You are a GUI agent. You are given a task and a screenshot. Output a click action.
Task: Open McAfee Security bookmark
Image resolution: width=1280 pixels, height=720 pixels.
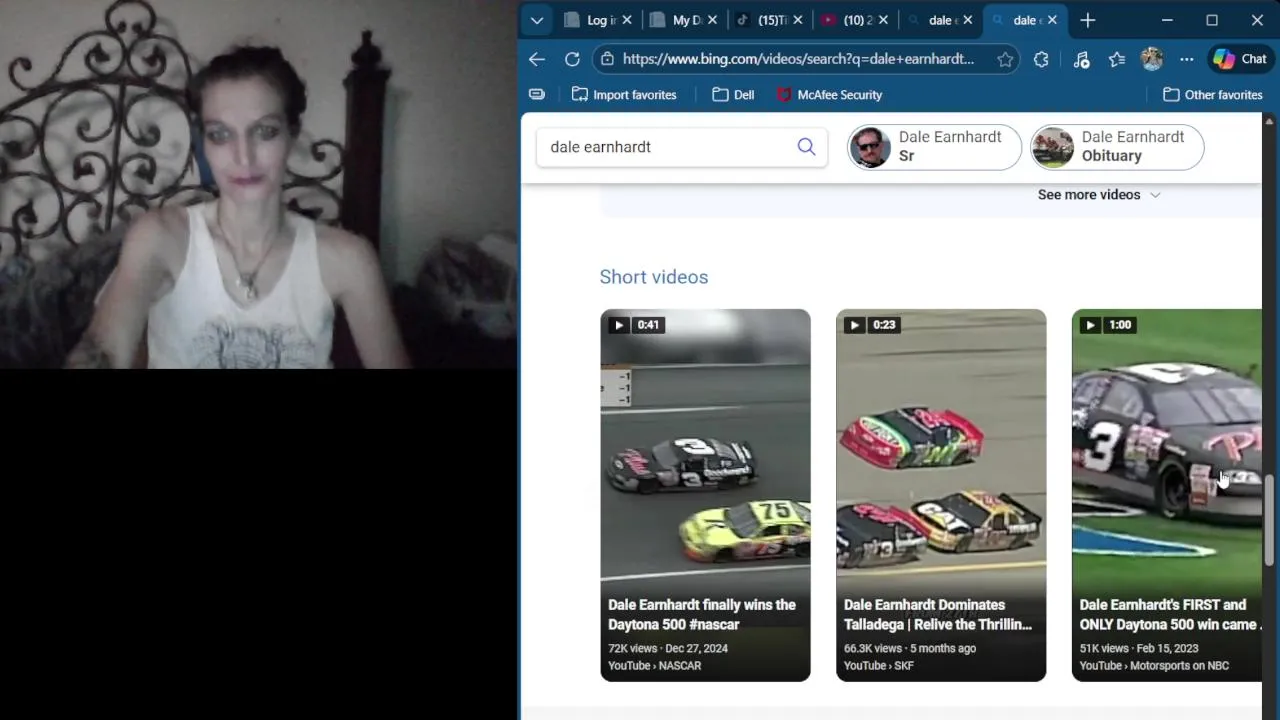tap(829, 95)
